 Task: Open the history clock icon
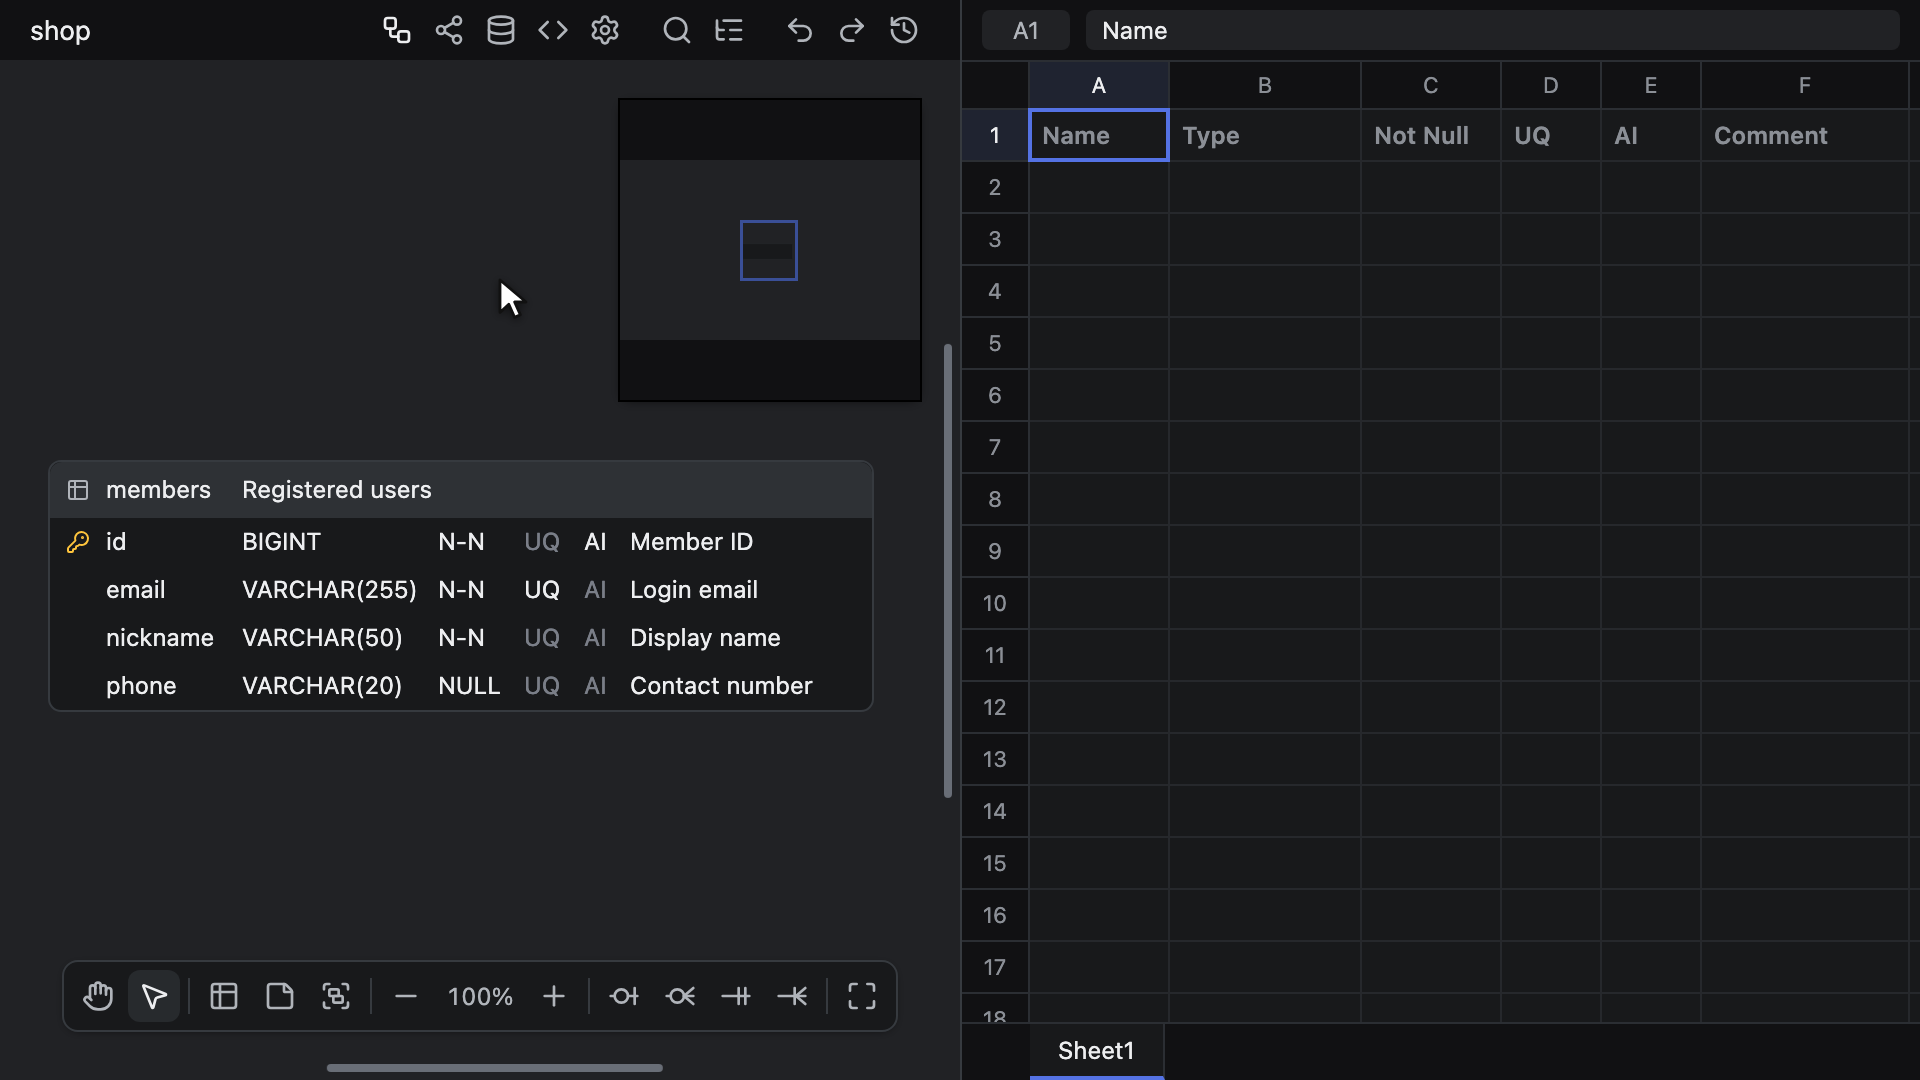click(x=904, y=30)
